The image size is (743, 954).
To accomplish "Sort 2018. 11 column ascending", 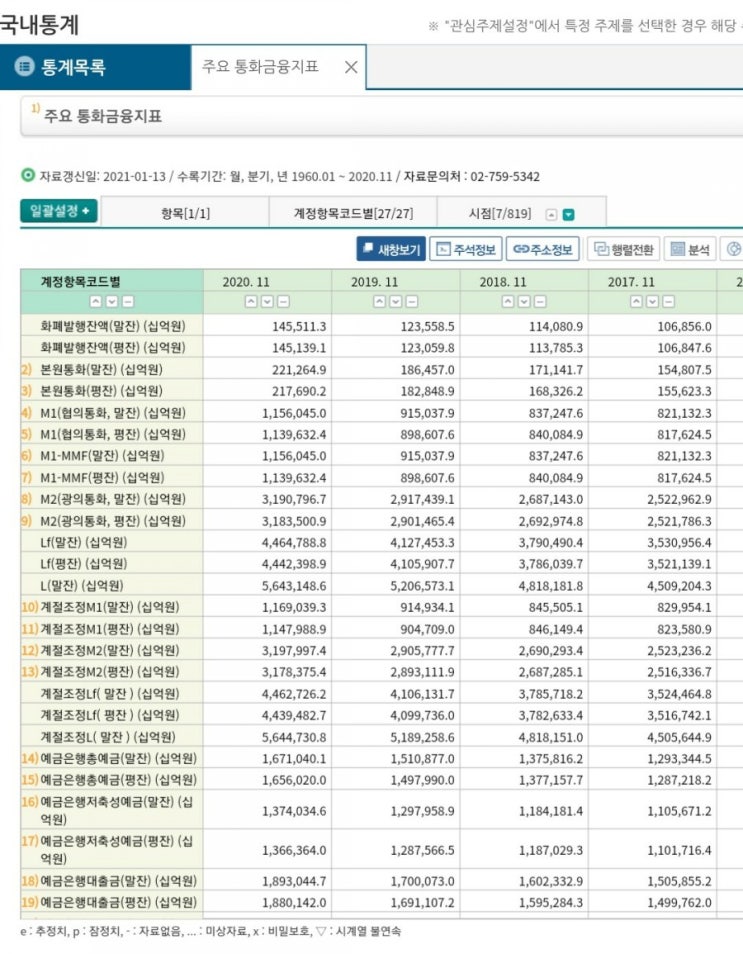I will tap(508, 301).
